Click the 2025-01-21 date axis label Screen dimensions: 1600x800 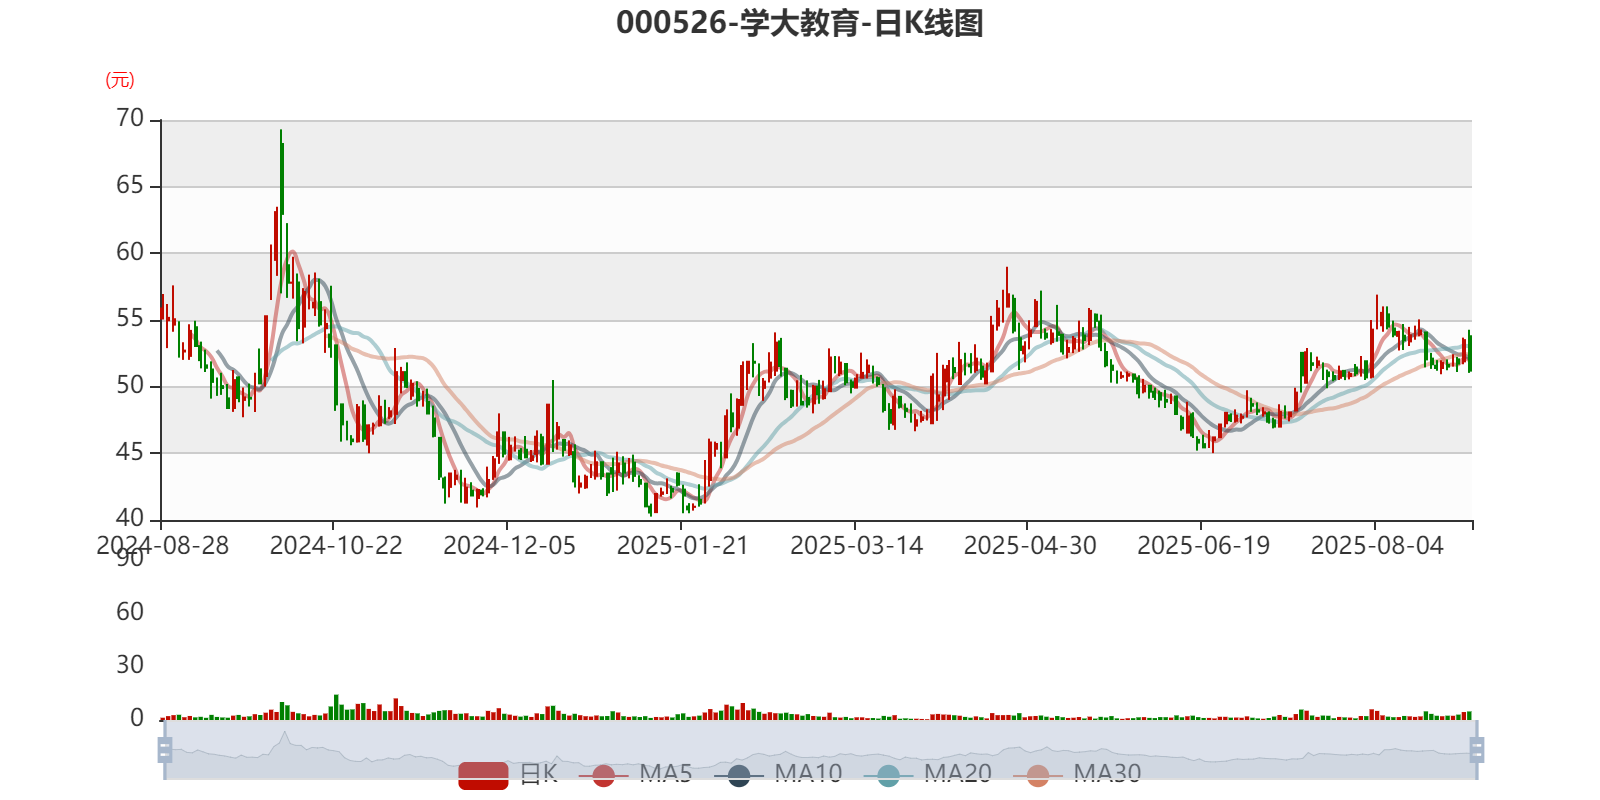[683, 546]
